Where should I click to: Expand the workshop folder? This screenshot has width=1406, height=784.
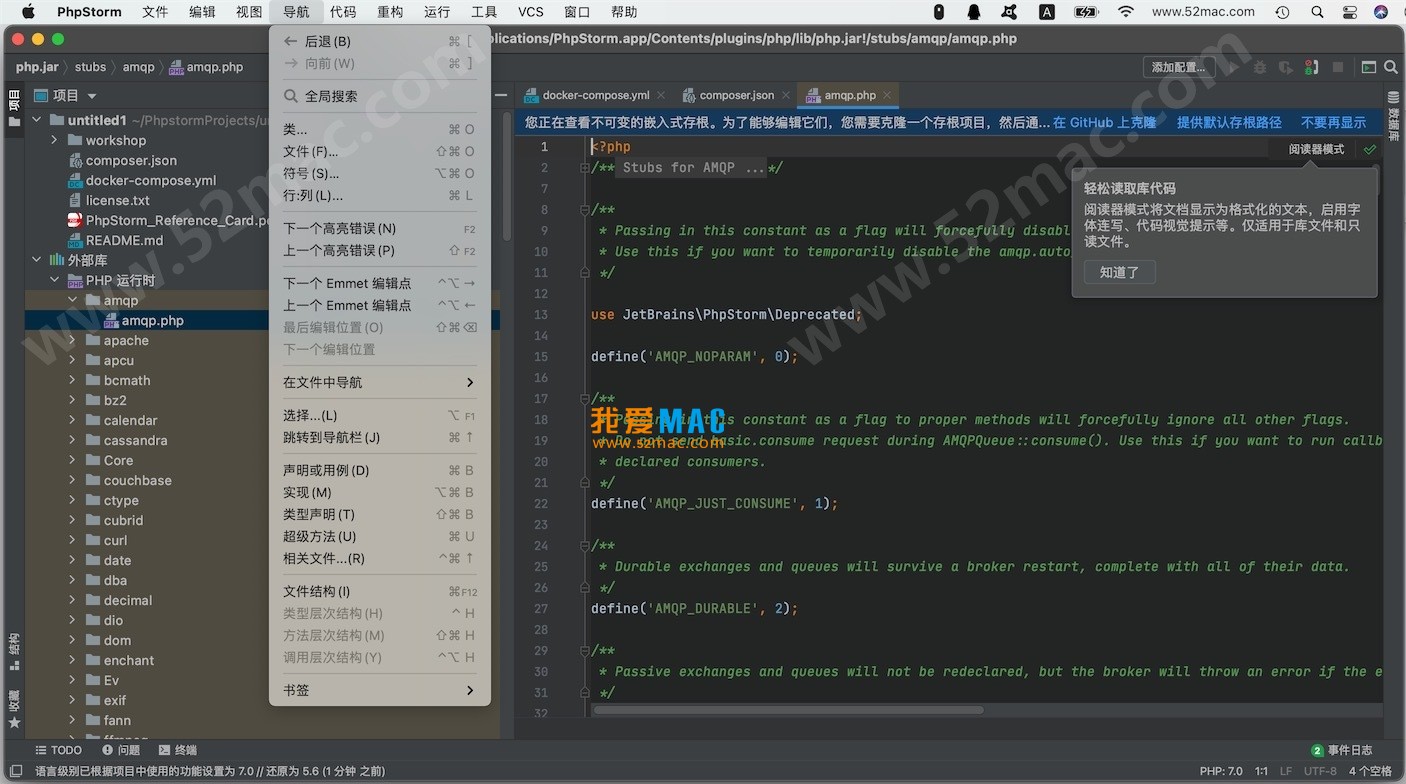coord(55,141)
